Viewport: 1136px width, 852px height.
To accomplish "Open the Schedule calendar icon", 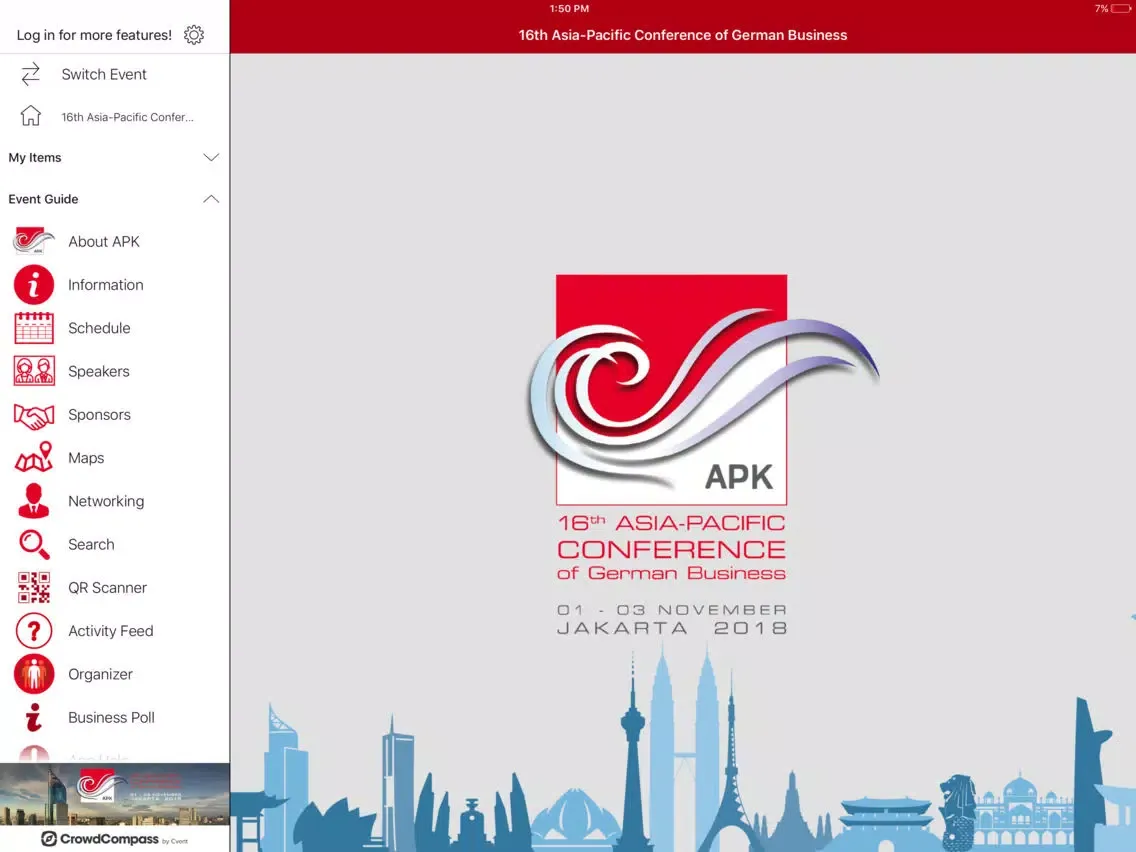I will (x=33, y=327).
